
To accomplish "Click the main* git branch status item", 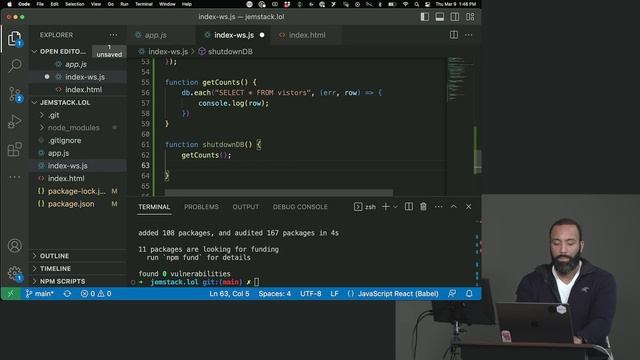I will point(40,294).
